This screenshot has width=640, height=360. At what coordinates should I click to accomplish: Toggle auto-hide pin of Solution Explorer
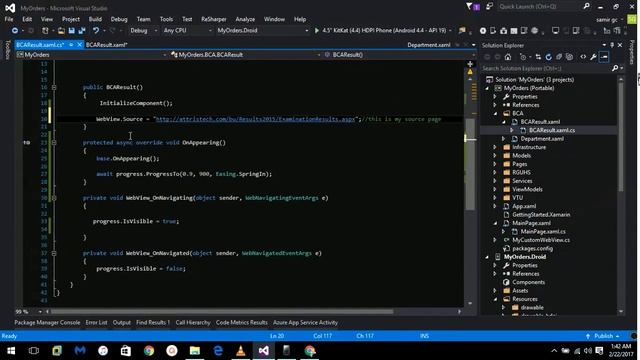[612, 45]
